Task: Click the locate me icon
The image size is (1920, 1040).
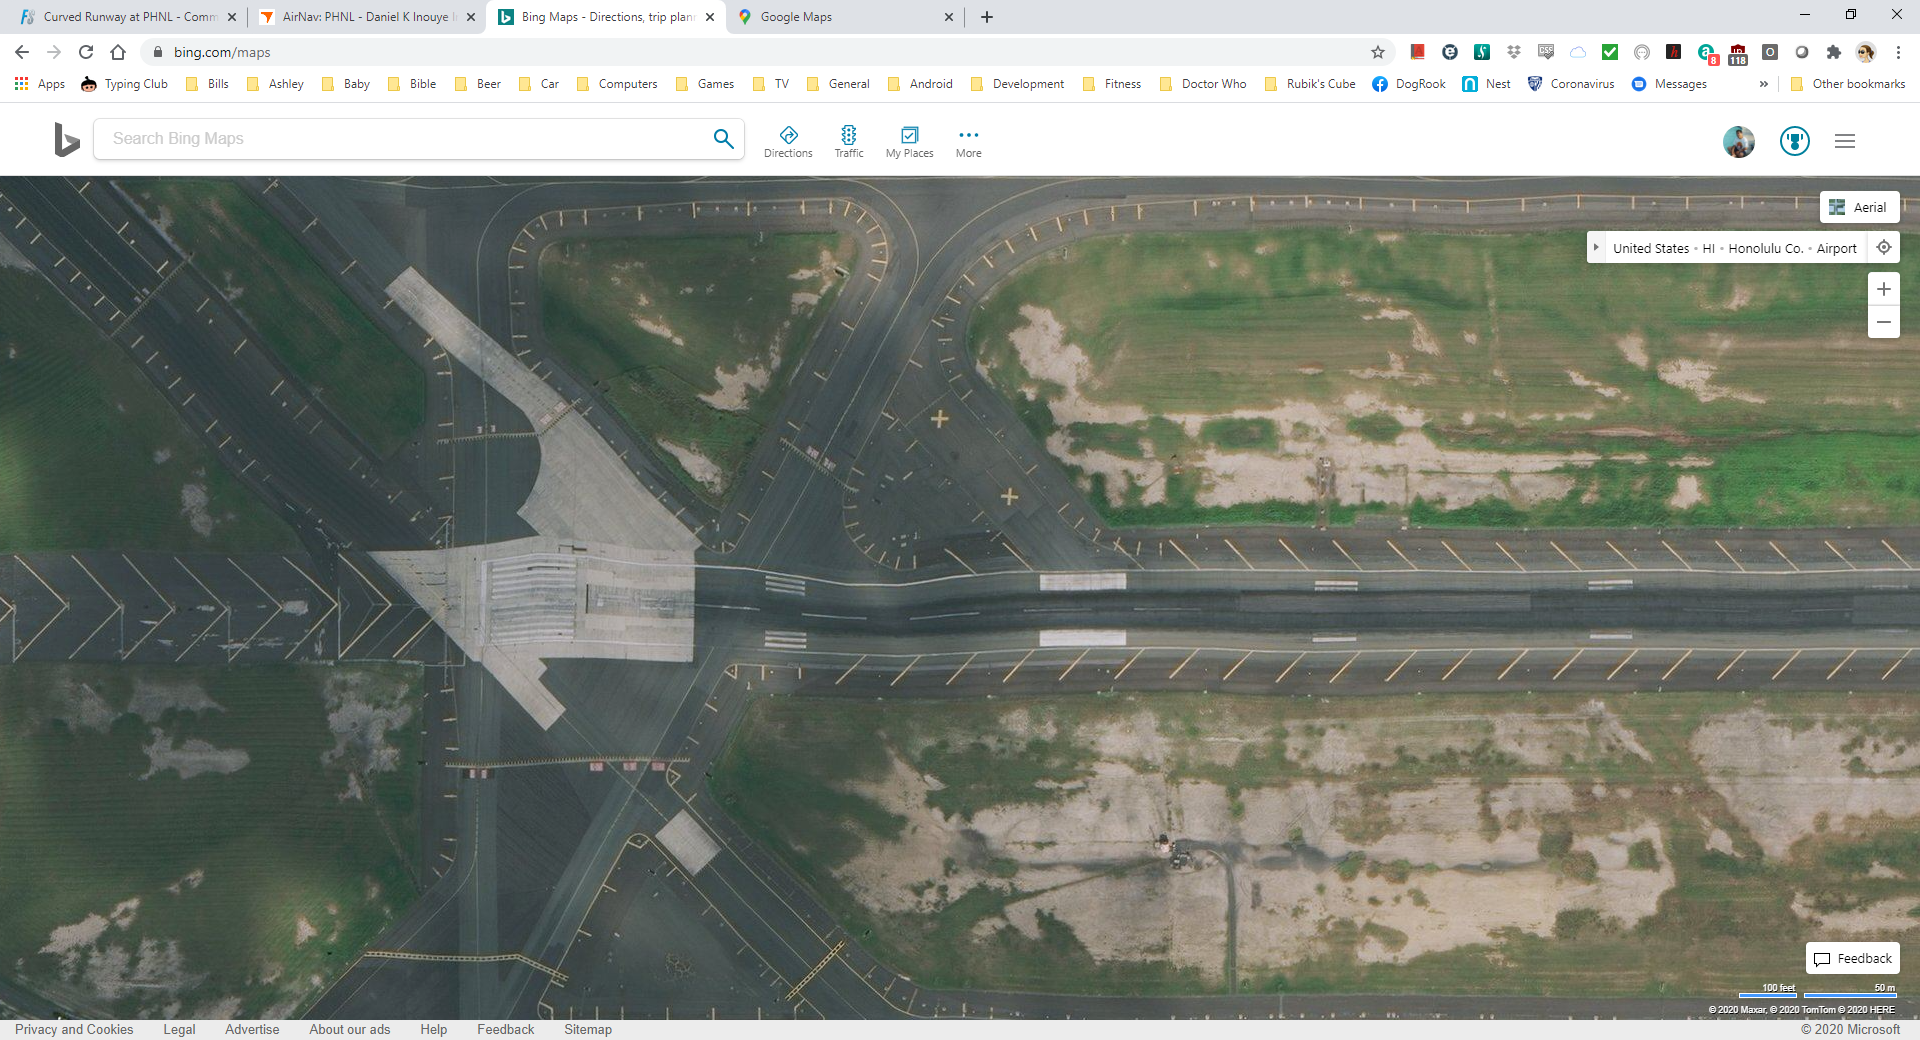Action: (1884, 247)
